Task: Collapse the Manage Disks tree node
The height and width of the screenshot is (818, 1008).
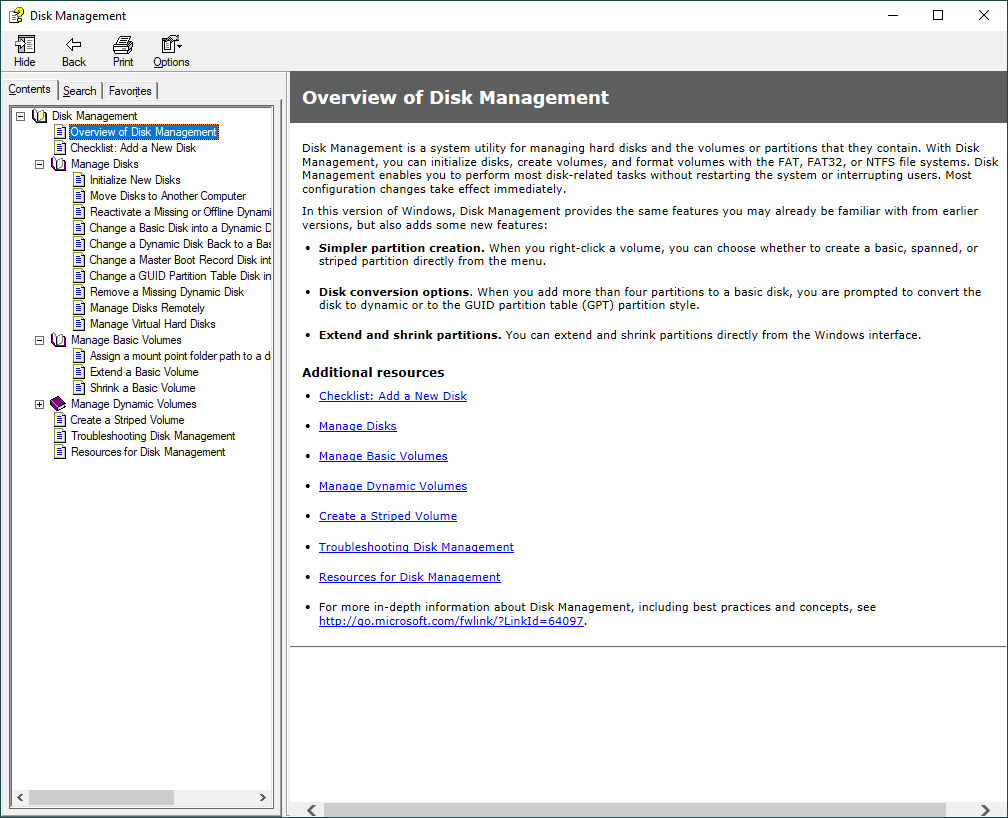Action: (x=40, y=164)
